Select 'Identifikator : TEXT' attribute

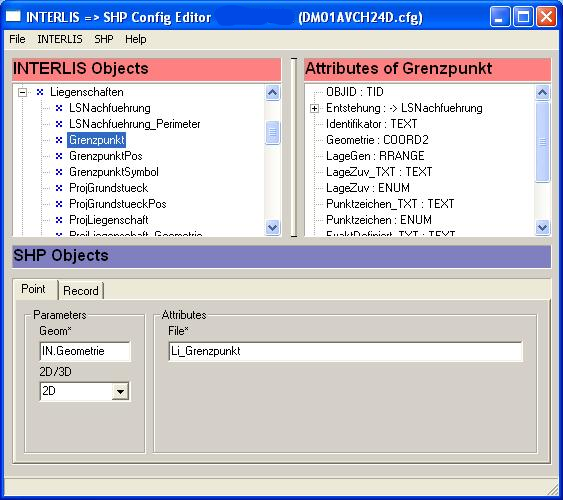[x=371, y=124]
